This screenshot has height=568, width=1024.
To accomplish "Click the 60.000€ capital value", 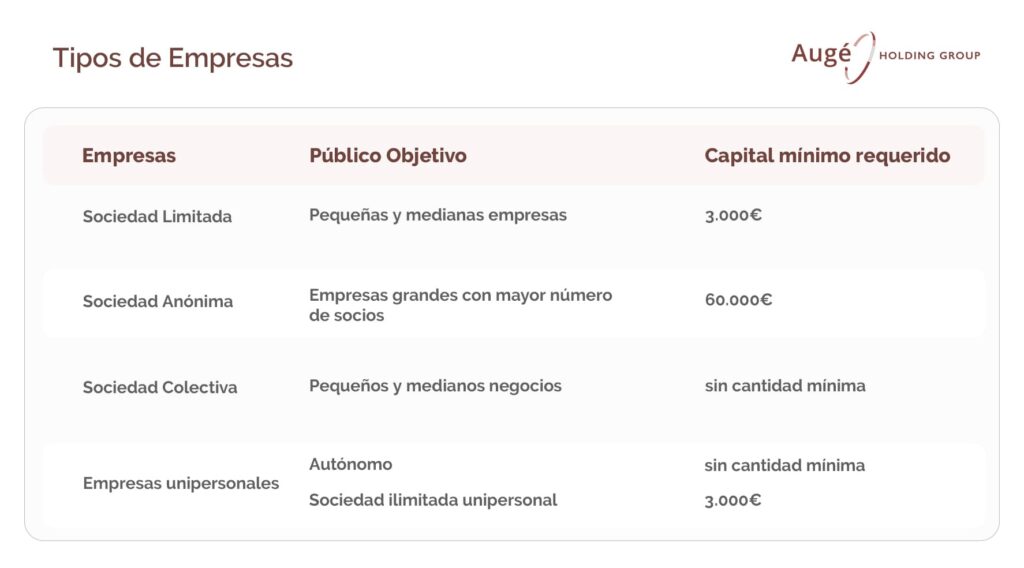I will point(738,299).
